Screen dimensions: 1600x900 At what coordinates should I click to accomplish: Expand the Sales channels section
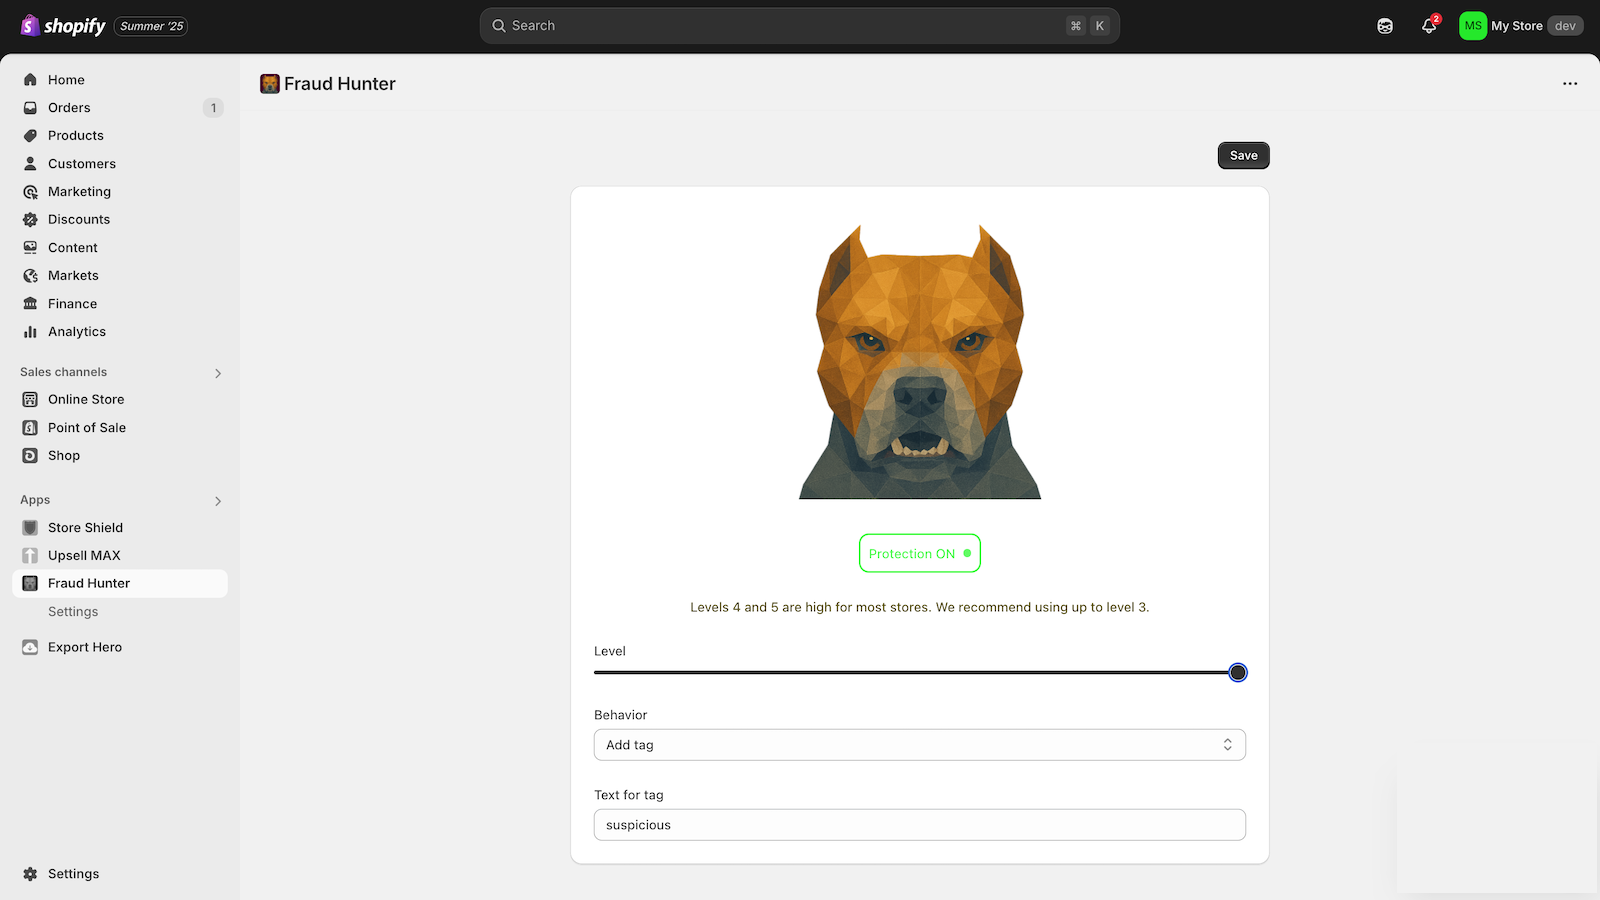218,373
